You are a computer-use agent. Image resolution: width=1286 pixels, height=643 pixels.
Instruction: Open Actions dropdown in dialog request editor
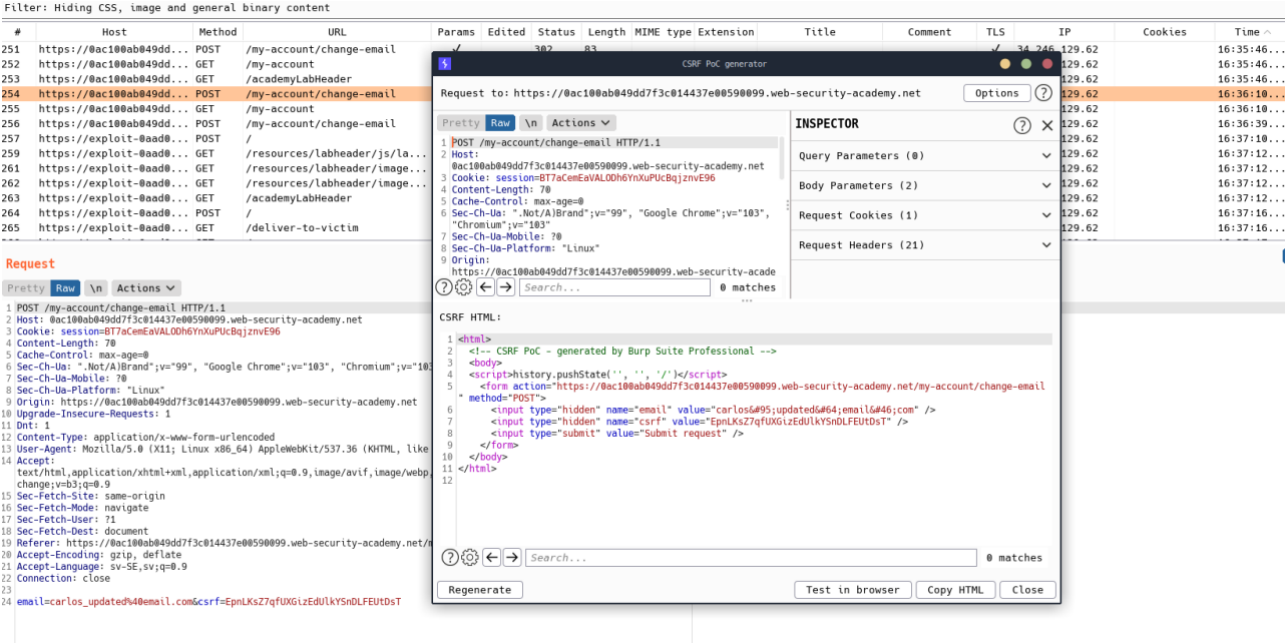[x=580, y=123]
